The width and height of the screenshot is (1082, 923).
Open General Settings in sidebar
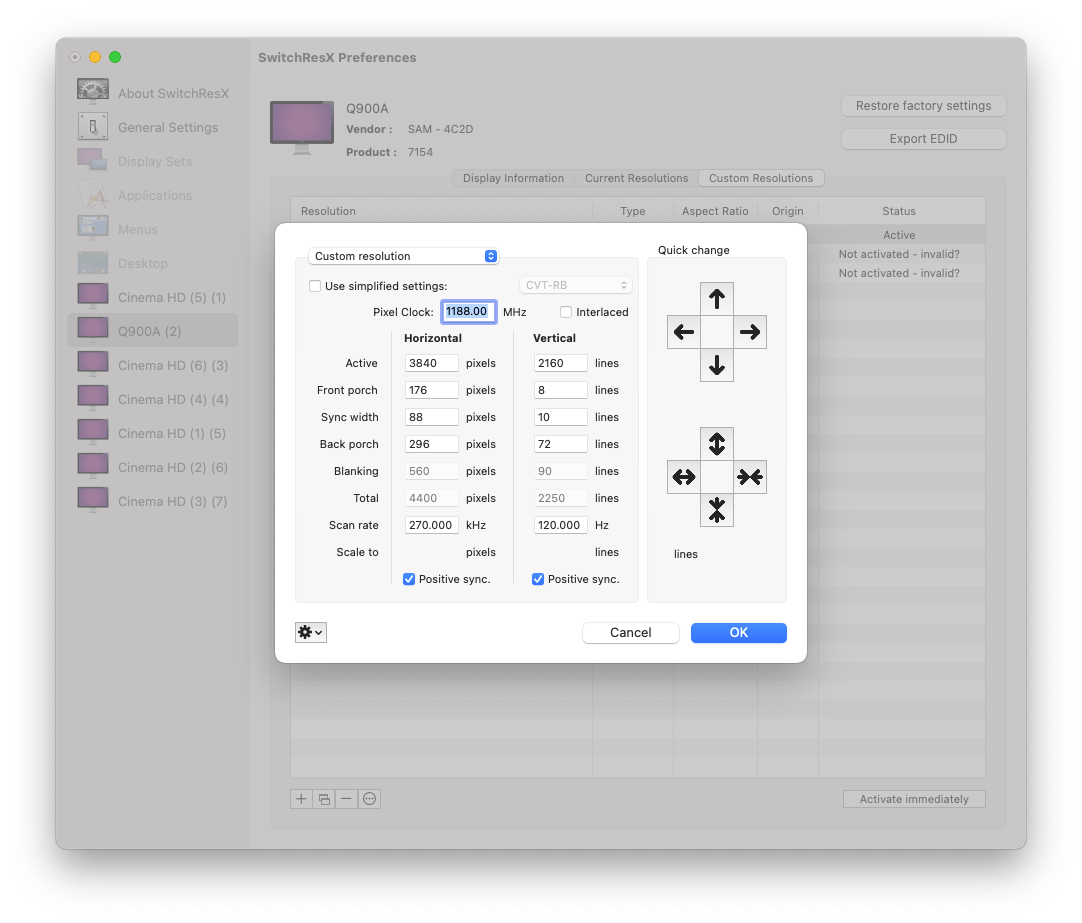point(153,127)
